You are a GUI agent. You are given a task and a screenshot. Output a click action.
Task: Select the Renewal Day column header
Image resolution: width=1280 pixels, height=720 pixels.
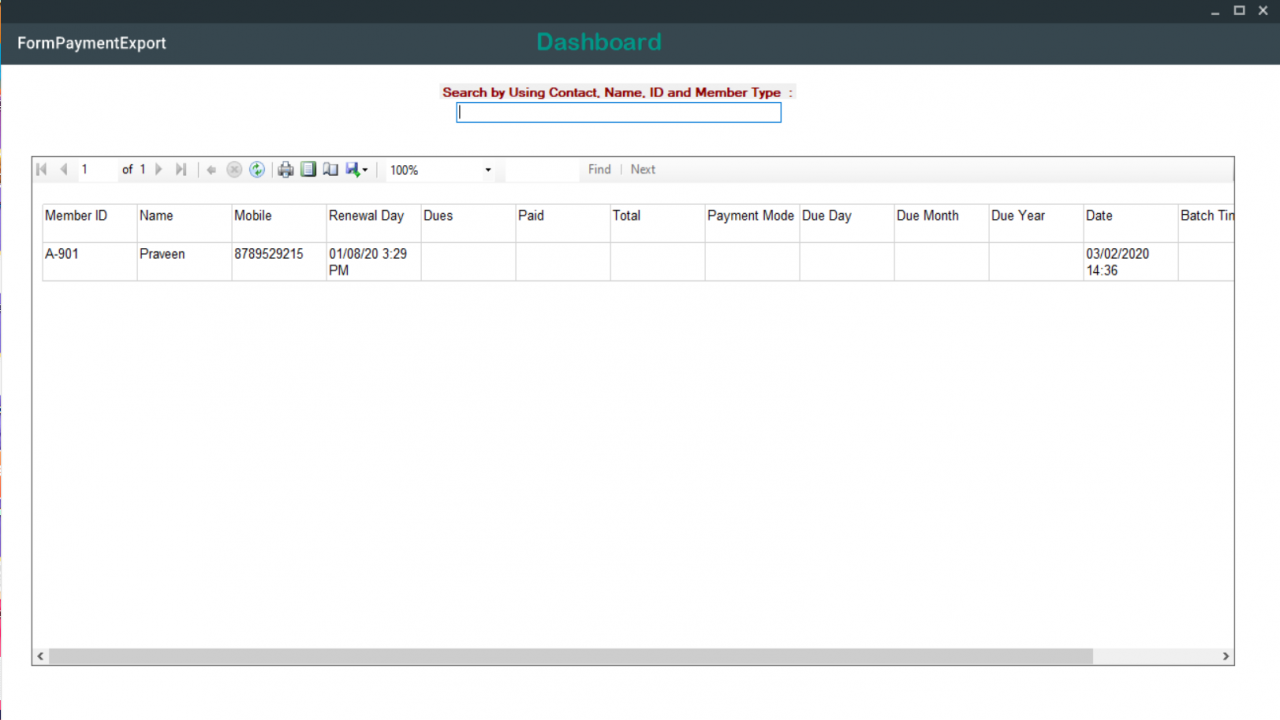click(374, 223)
